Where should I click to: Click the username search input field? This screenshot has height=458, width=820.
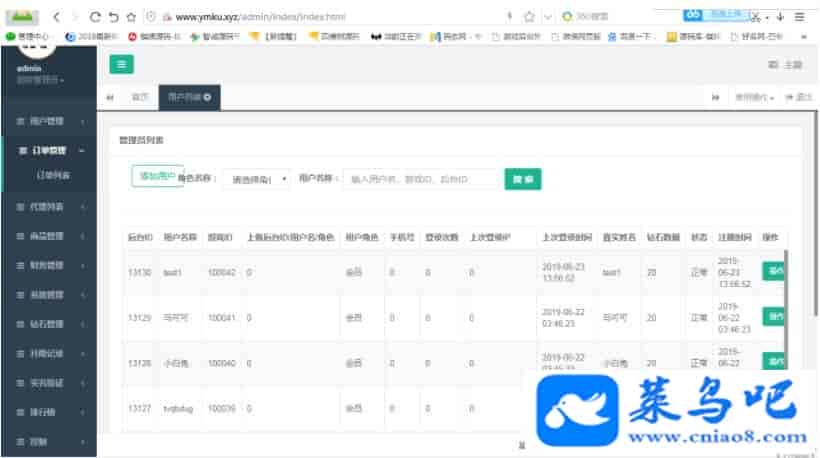(x=420, y=180)
